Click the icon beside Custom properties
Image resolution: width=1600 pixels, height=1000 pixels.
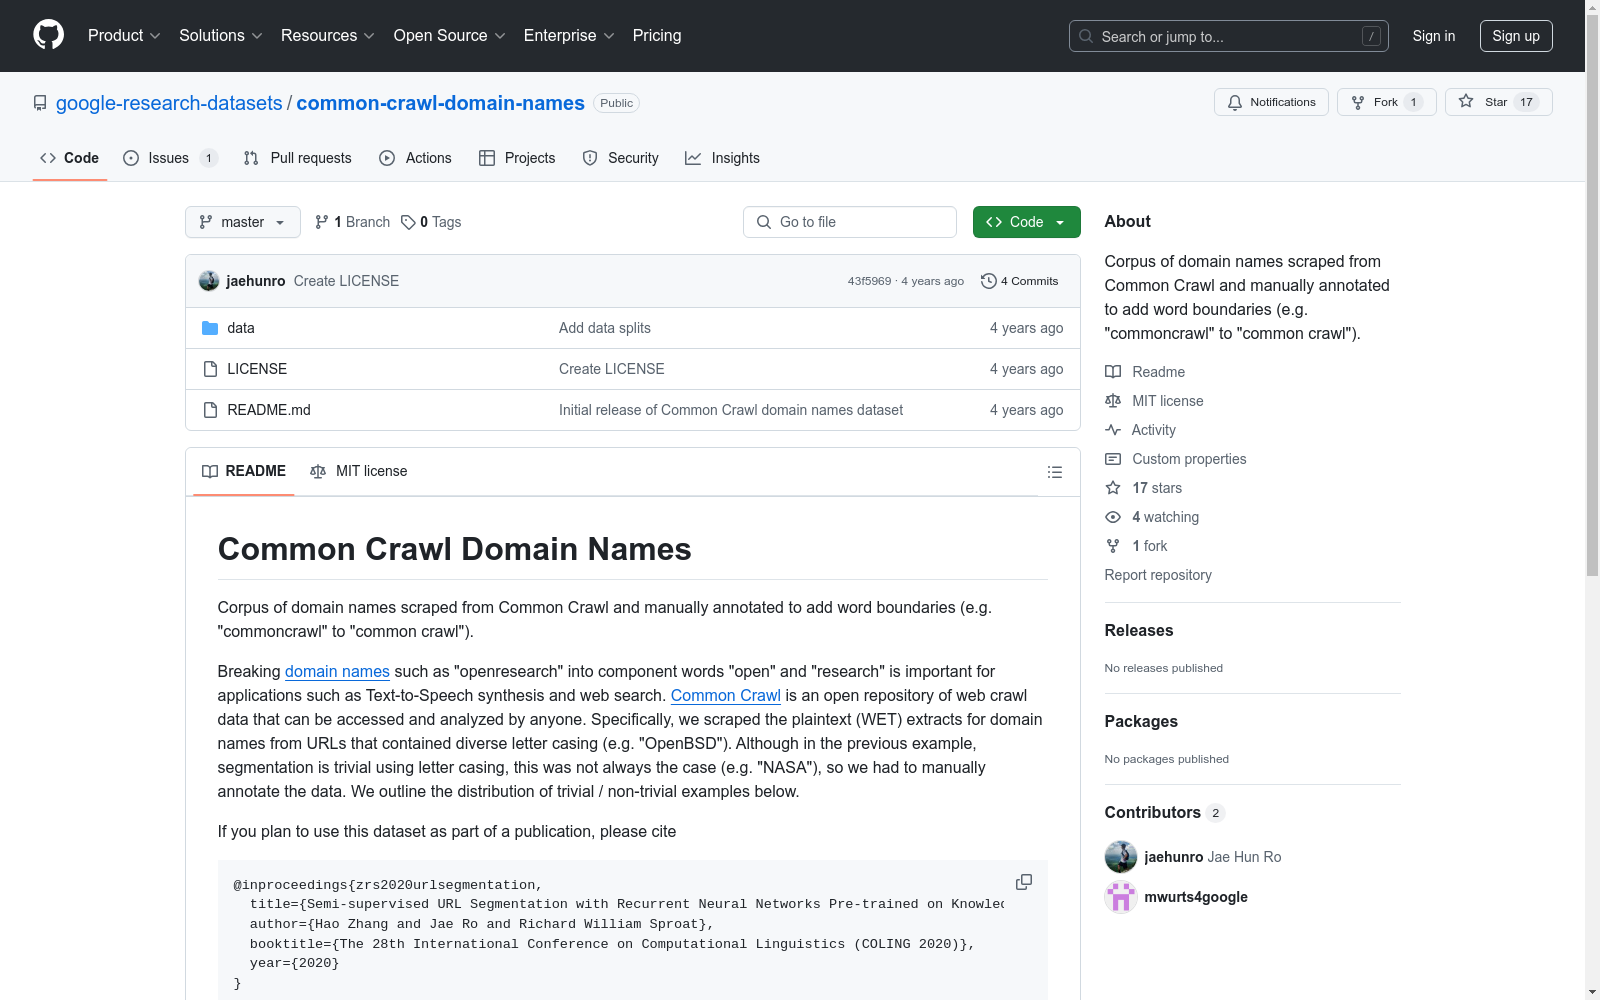[1113, 459]
